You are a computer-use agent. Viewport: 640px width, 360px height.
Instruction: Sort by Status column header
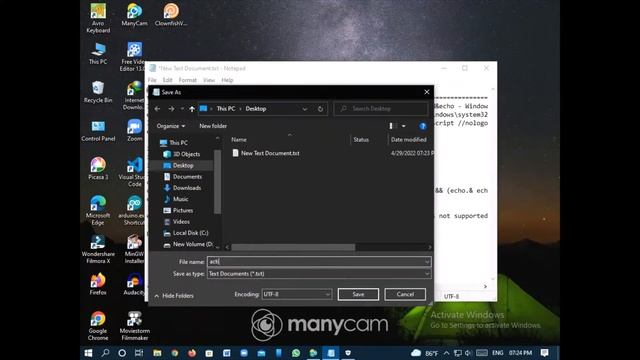point(361,140)
